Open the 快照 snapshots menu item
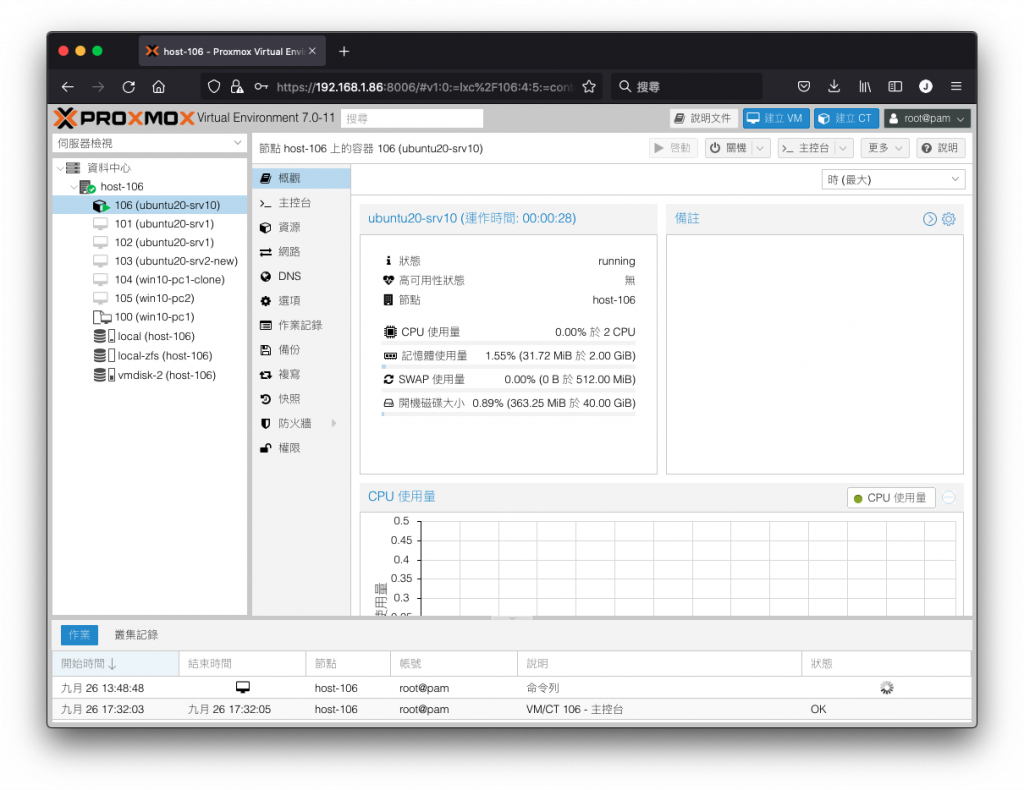This screenshot has width=1024, height=790. click(x=301, y=399)
